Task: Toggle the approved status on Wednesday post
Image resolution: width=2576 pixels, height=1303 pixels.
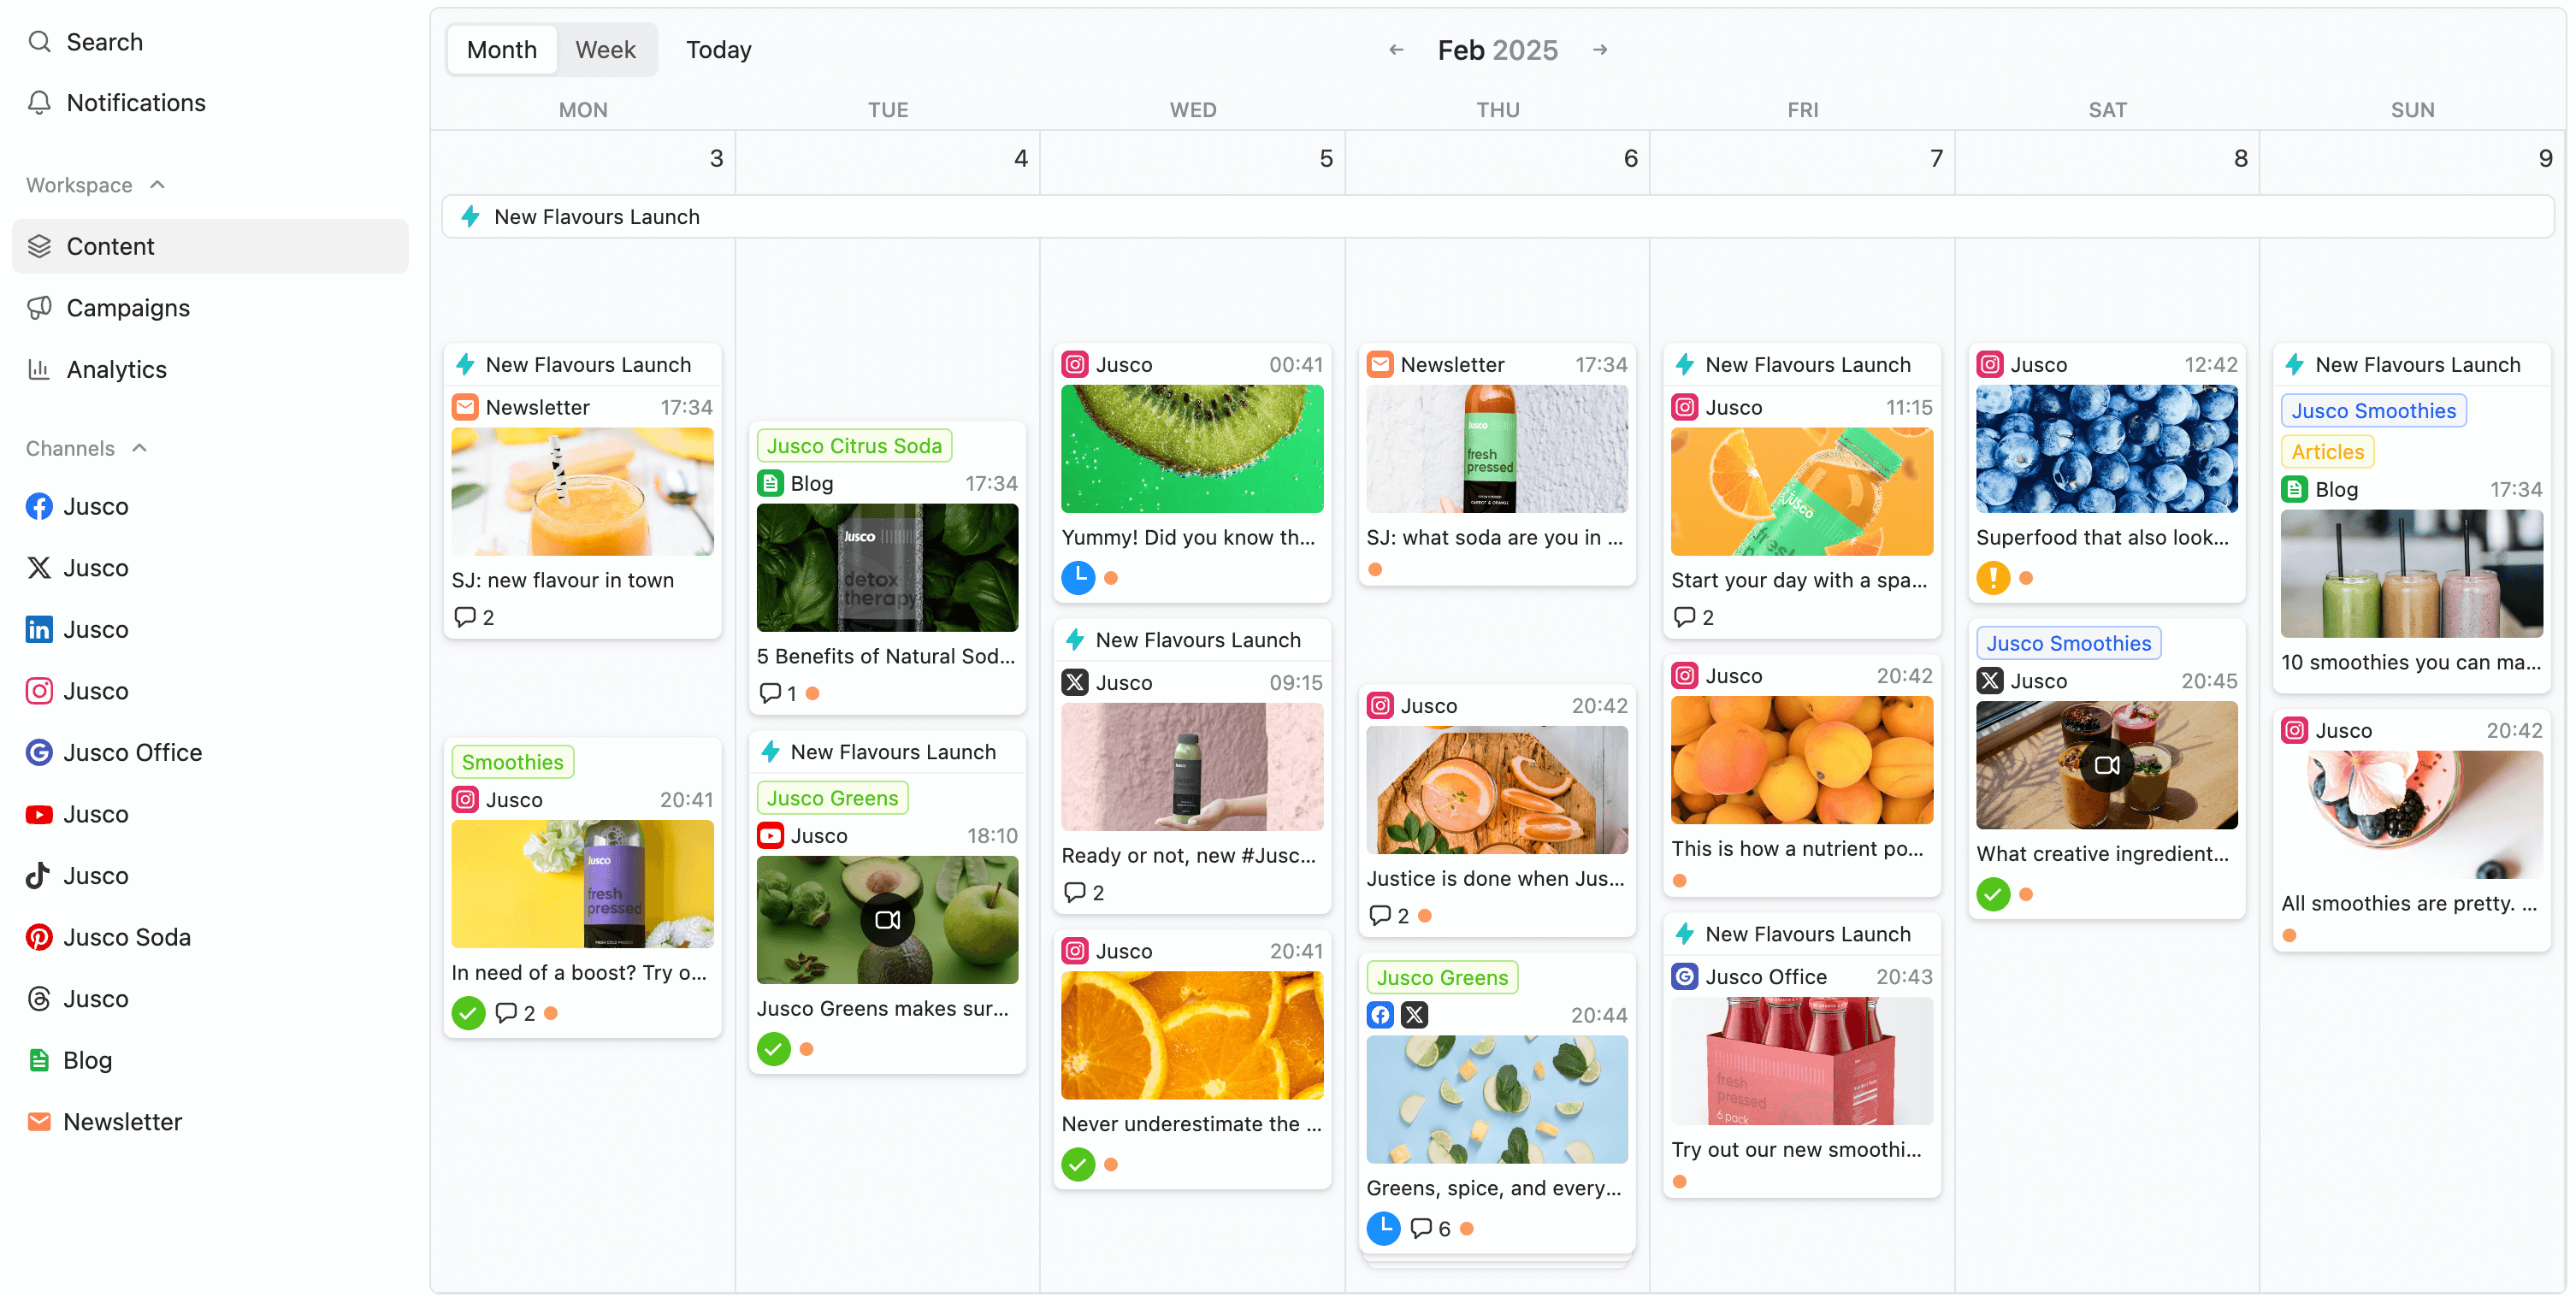Action: pos(1077,1164)
